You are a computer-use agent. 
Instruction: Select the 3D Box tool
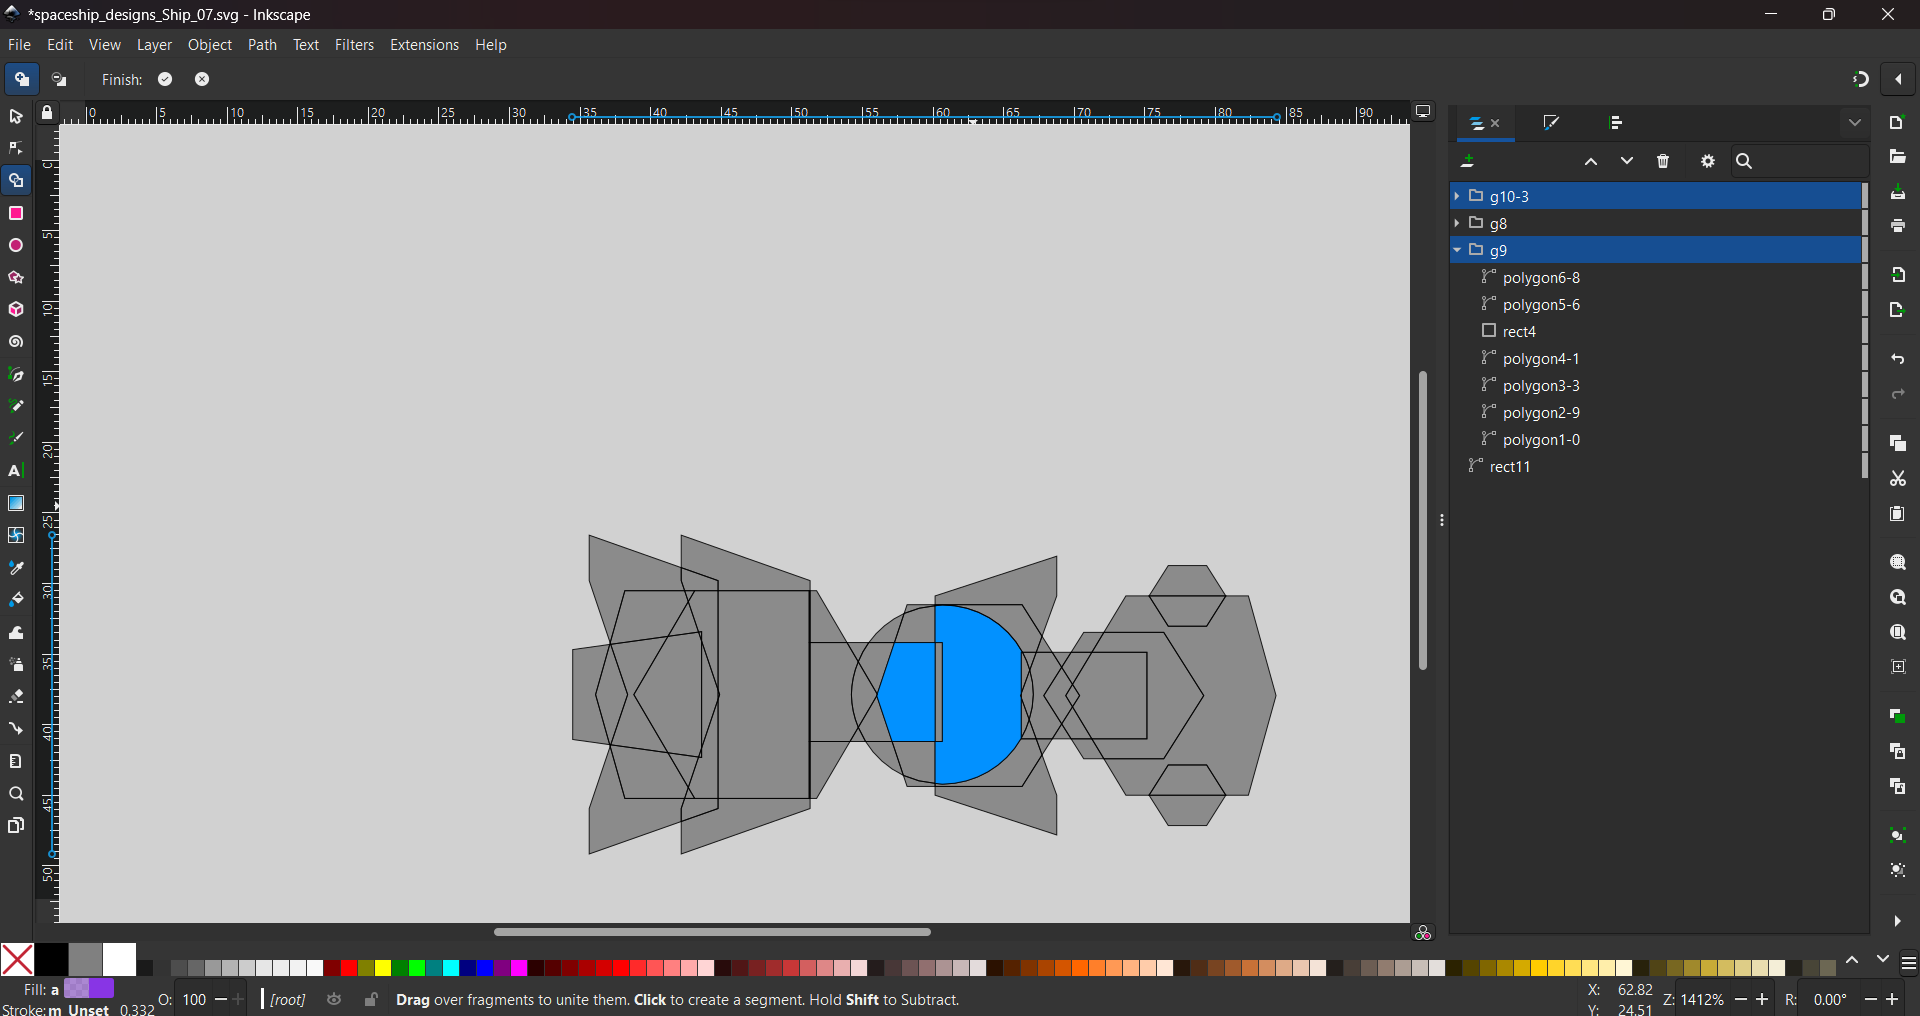(16, 310)
